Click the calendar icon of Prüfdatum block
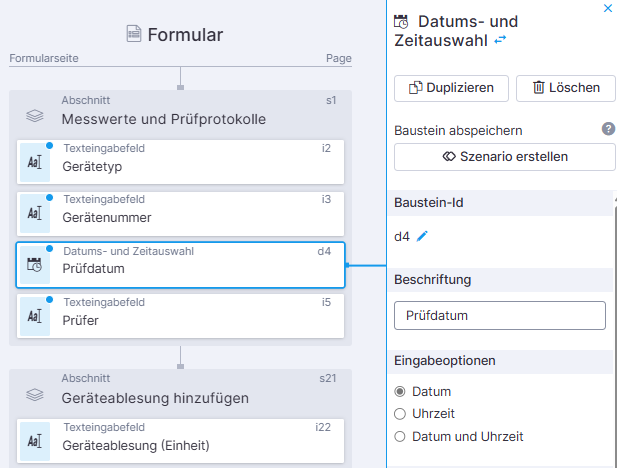617x468 pixels. 35,265
